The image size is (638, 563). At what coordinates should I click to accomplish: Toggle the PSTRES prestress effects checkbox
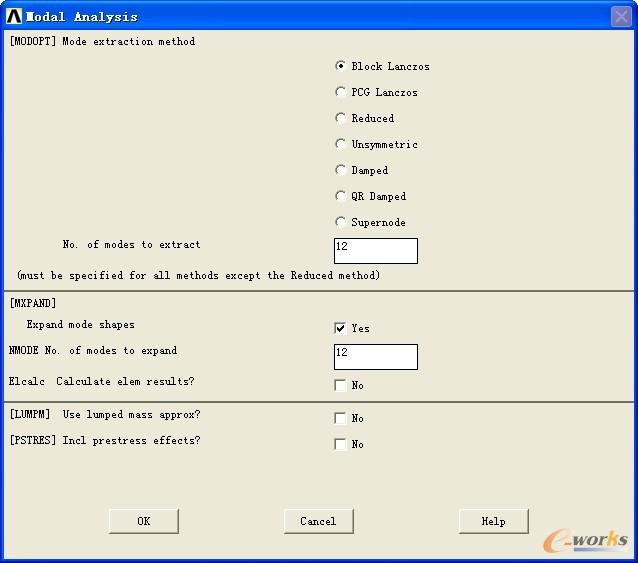(341, 444)
